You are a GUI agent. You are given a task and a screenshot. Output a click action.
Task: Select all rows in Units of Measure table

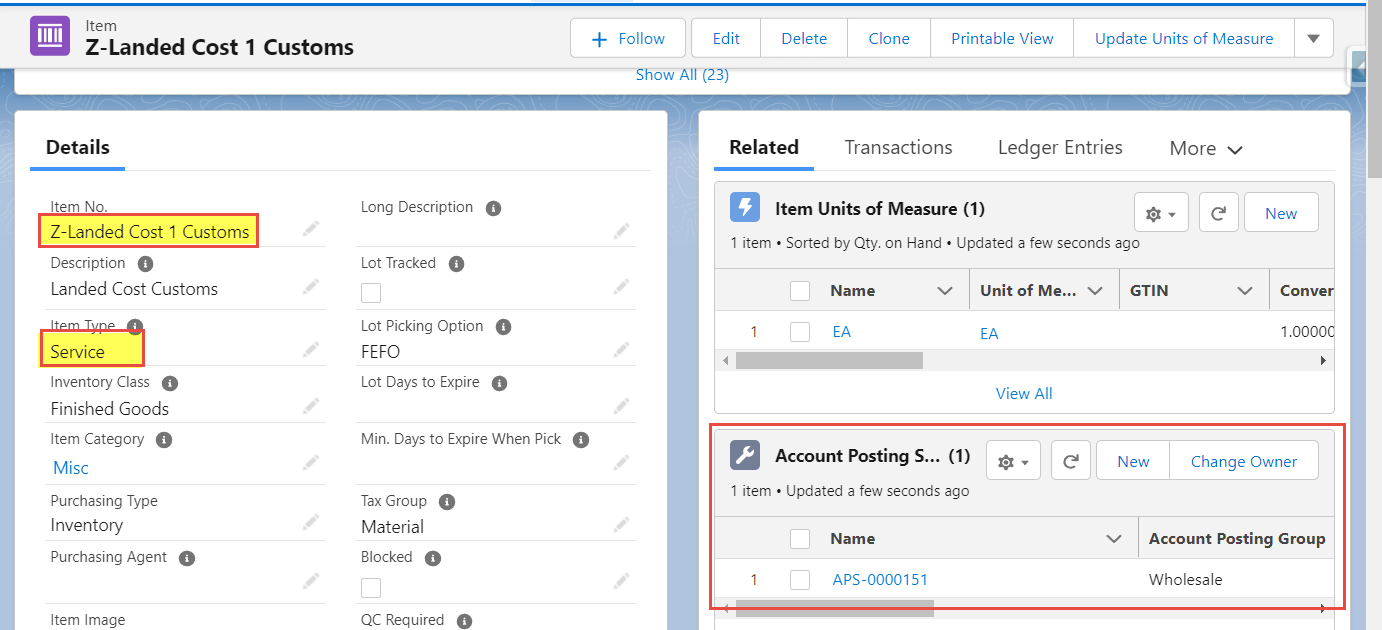tap(800, 291)
